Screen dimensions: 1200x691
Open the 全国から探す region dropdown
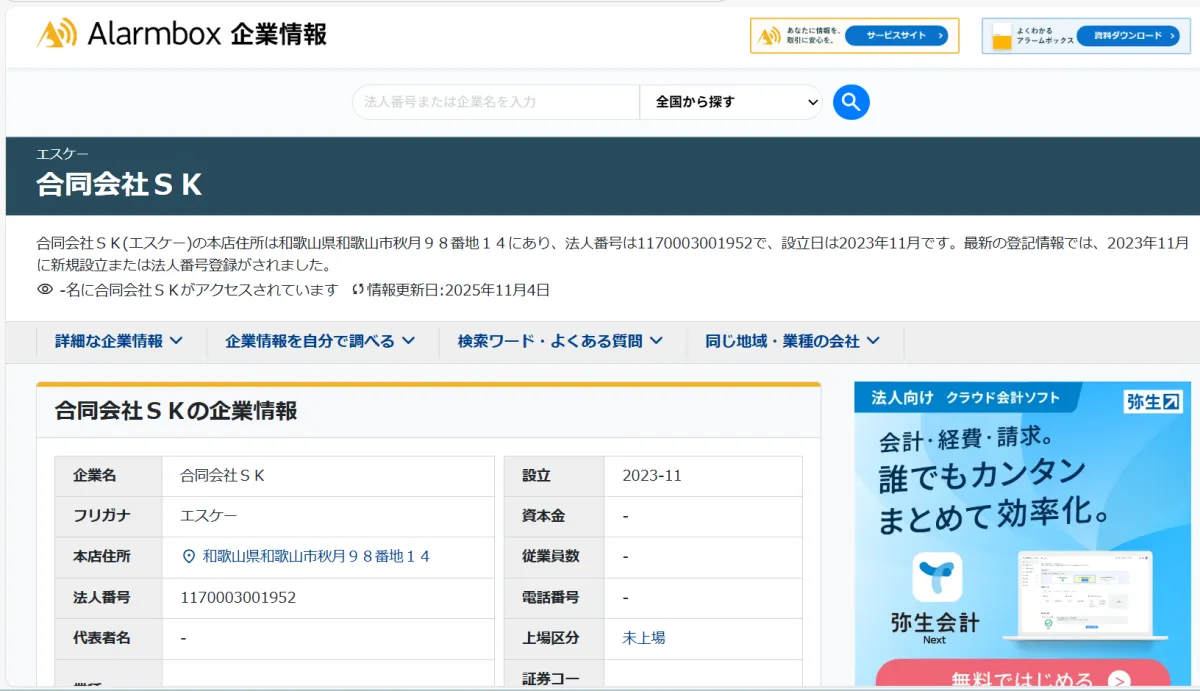point(730,102)
